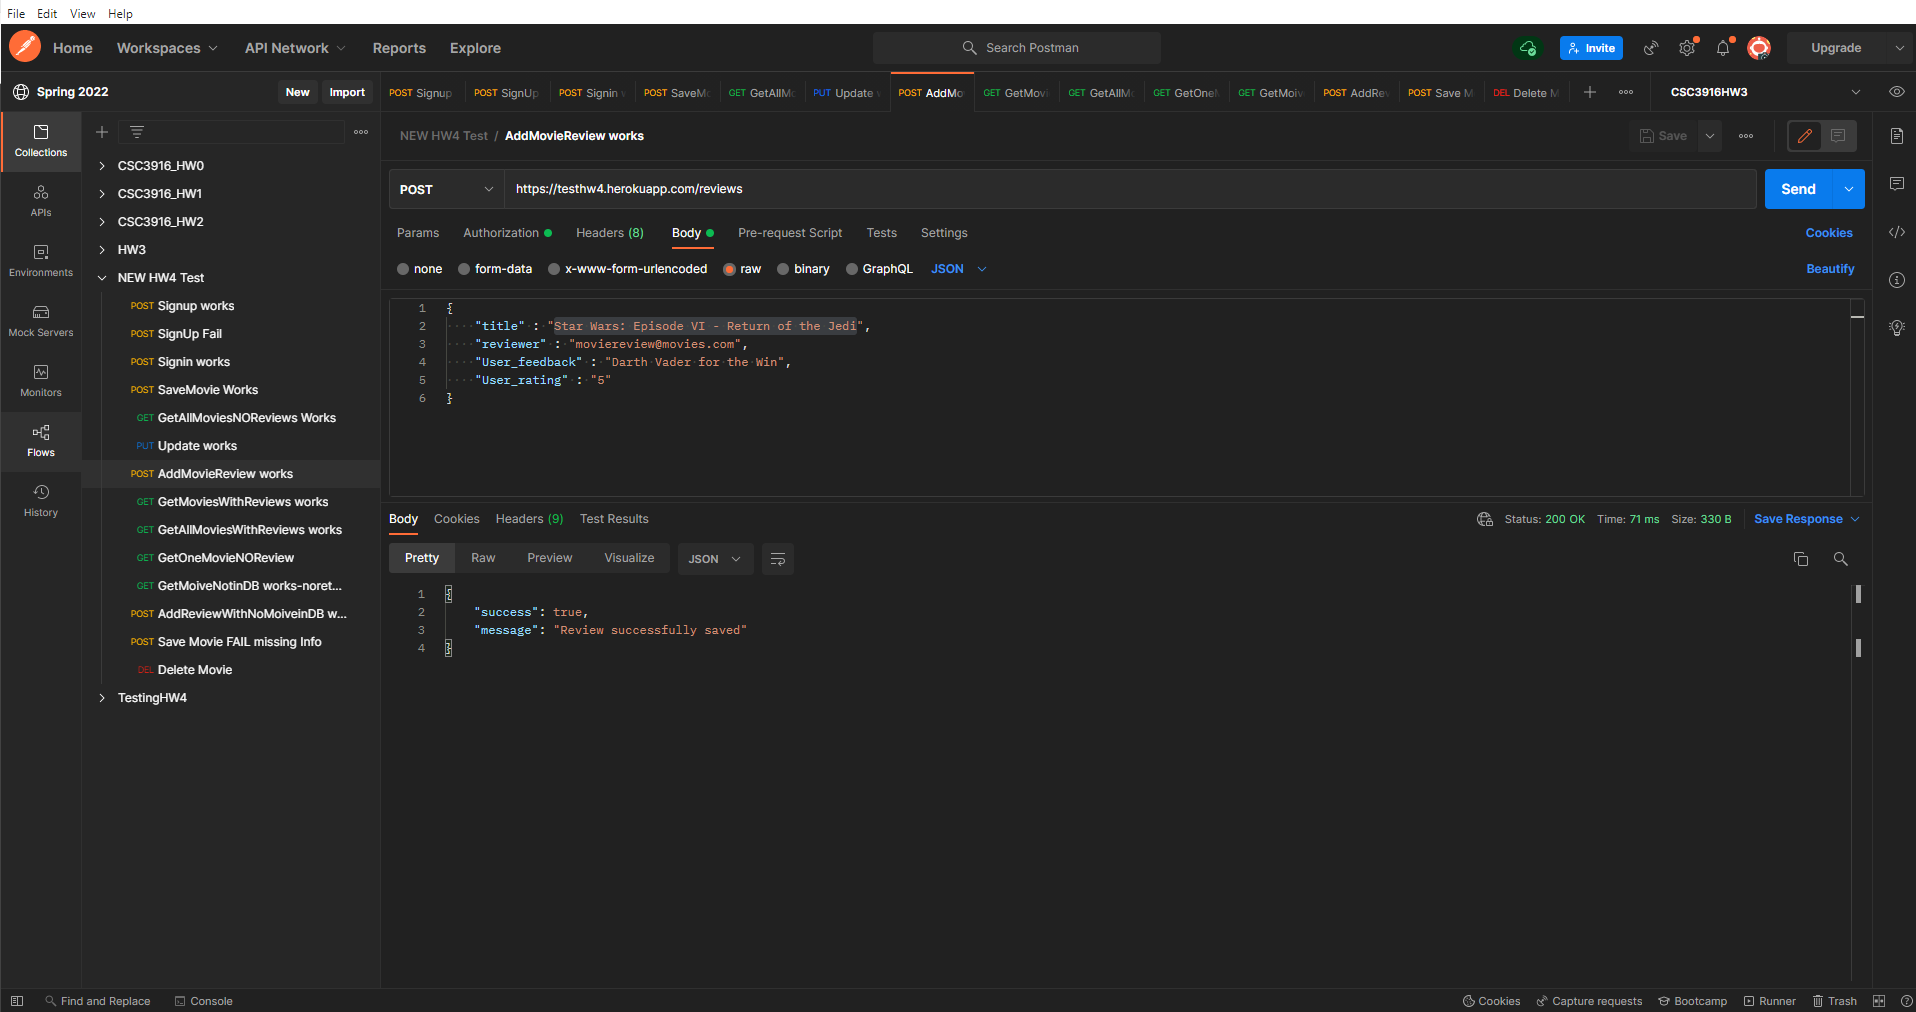
Task: Select the Flows icon
Action: click(x=40, y=440)
